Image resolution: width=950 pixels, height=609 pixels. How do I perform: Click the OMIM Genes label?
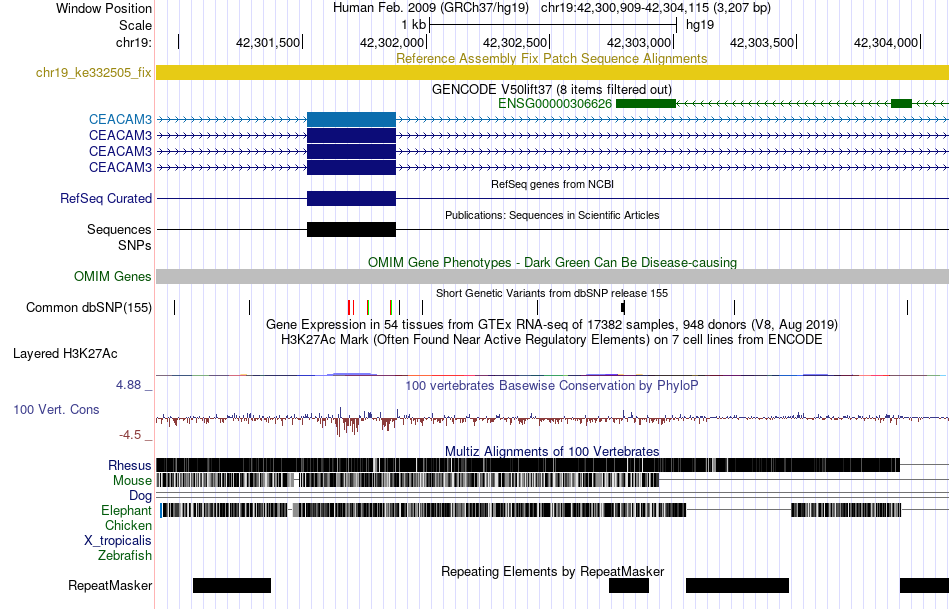pyautogui.click(x=113, y=276)
